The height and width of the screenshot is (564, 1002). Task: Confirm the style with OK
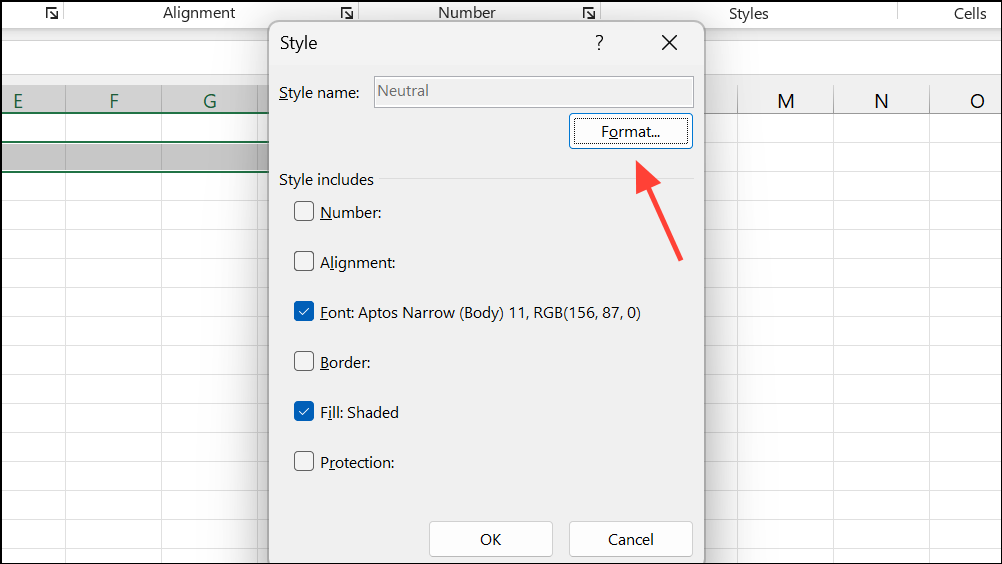490,539
